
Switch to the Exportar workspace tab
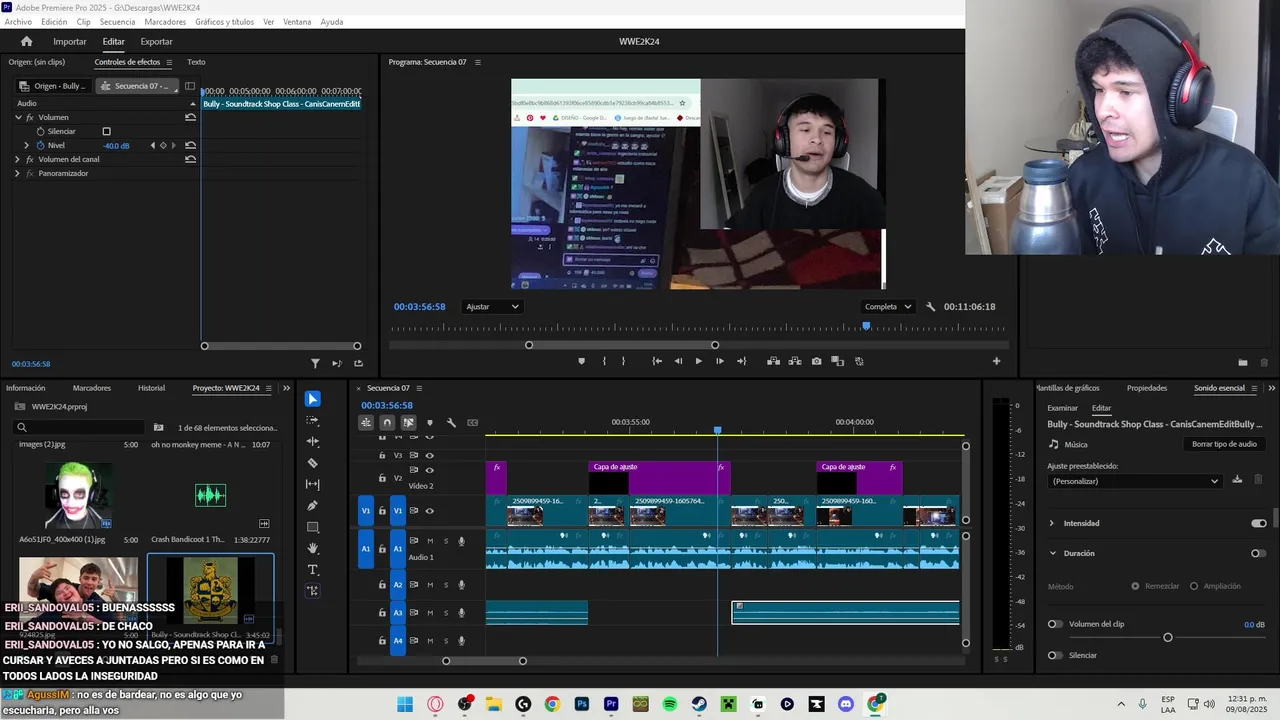click(x=156, y=42)
